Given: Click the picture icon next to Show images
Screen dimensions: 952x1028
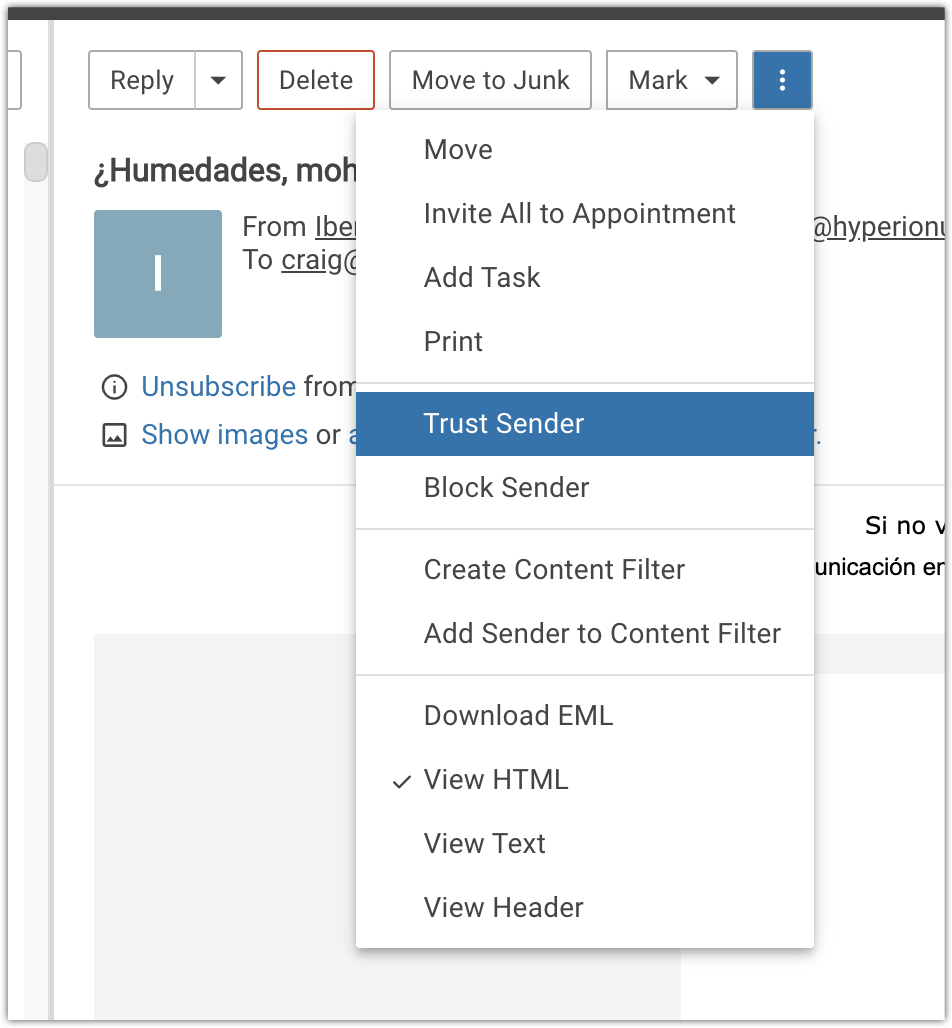Looking at the screenshot, I should (x=115, y=435).
